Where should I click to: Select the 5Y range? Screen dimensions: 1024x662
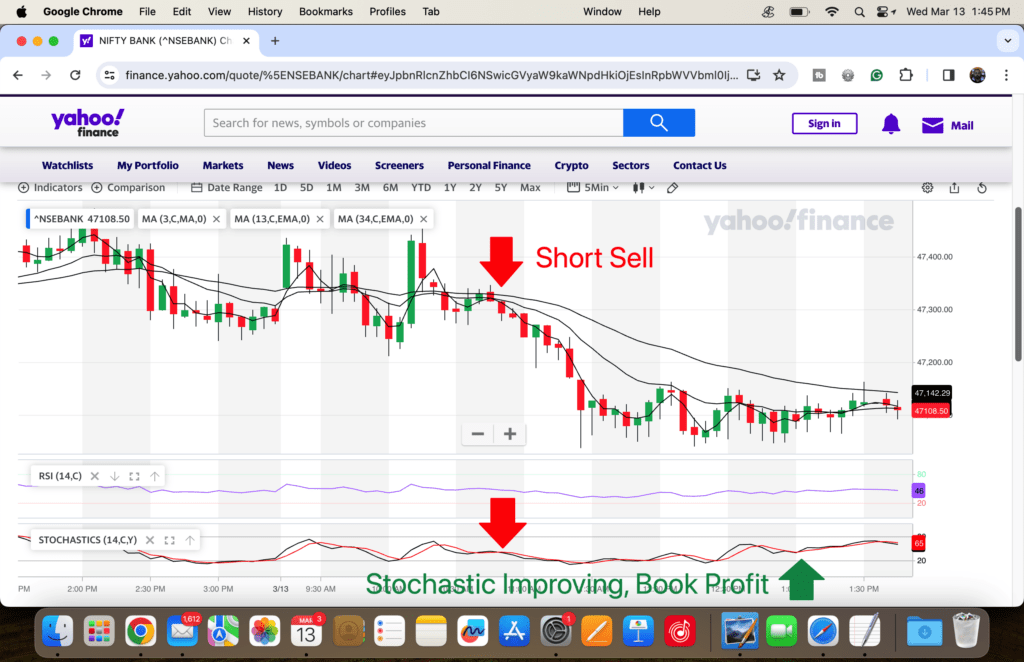click(x=501, y=187)
